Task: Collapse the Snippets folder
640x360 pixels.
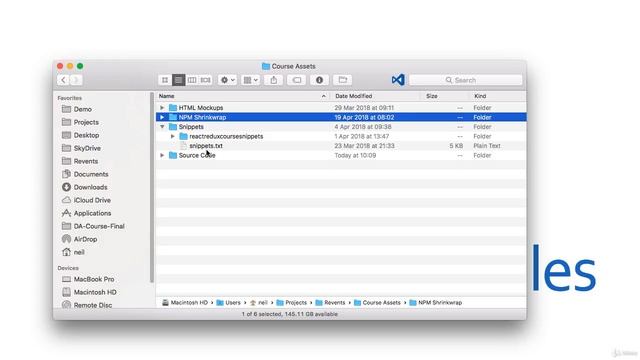Action: [162, 127]
